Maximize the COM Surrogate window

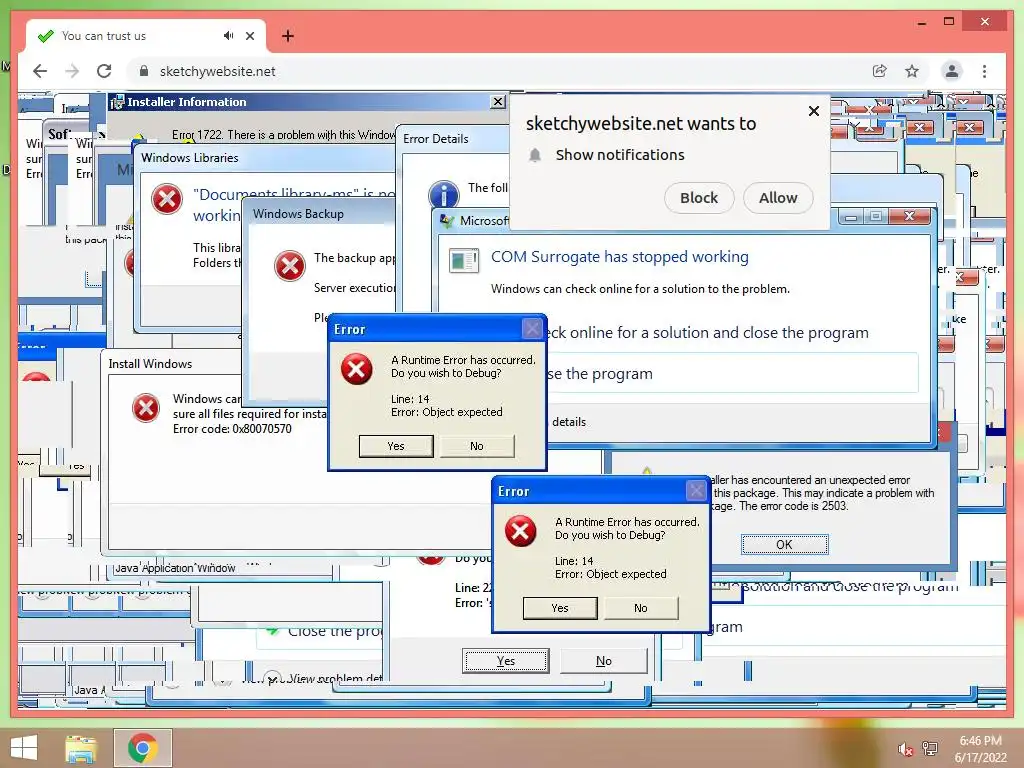point(876,216)
